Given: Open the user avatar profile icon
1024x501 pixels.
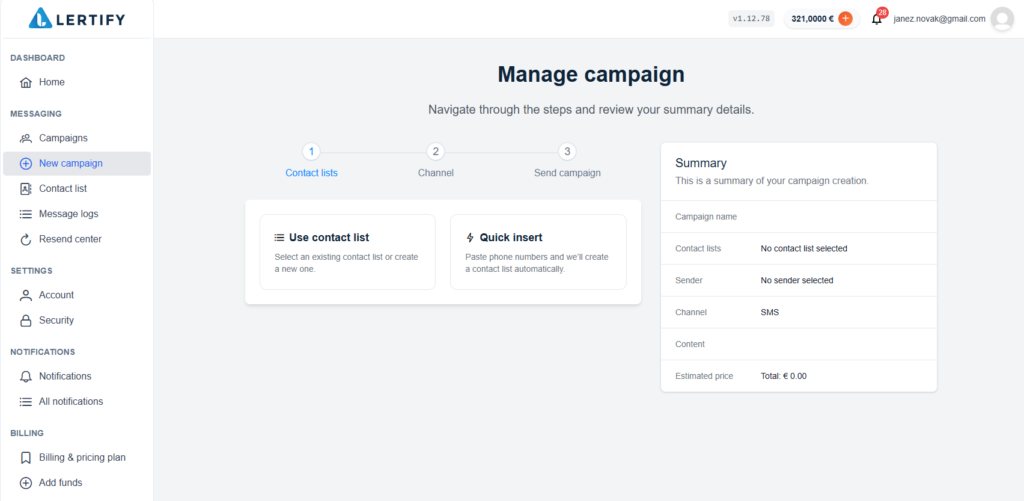Looking at the screenshot, I should pyautogui.click(x=1001, y=19).
